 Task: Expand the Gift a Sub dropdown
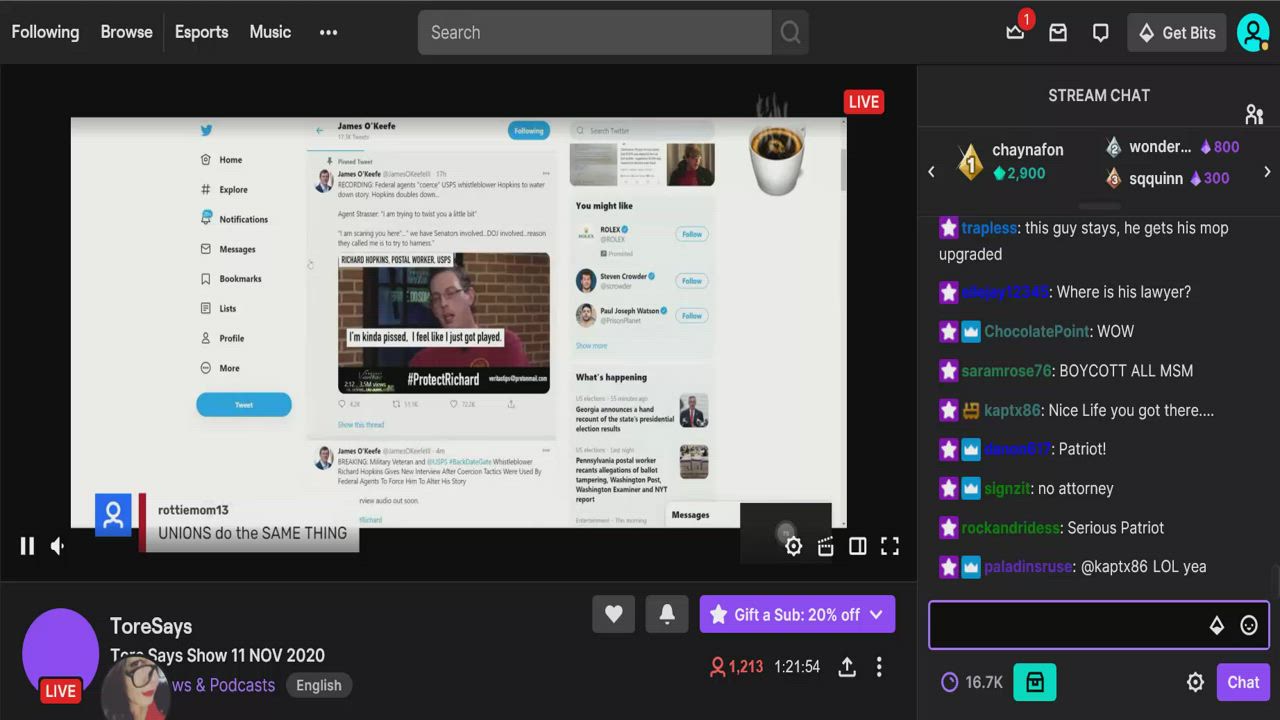(x=876, y=615)
